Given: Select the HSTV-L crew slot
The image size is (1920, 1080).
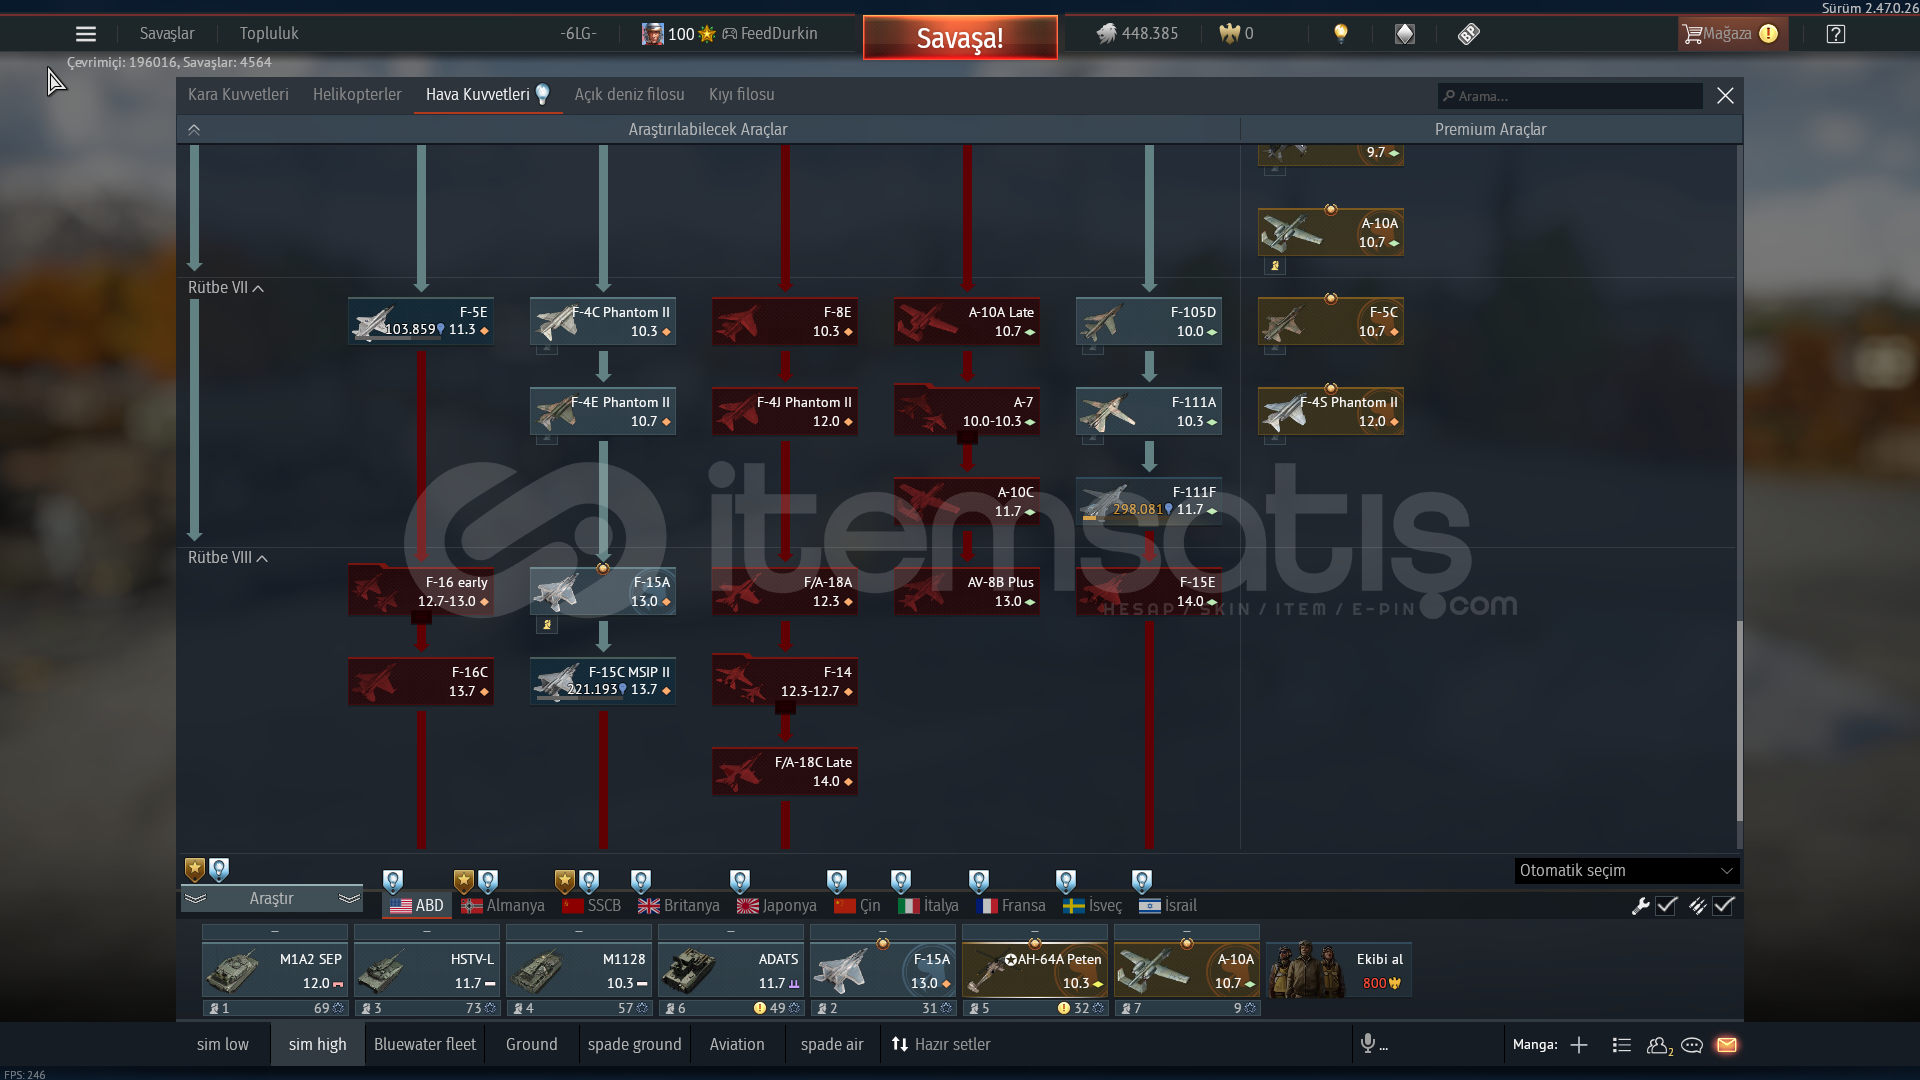Looking at the screenshot, I should 427,971.
